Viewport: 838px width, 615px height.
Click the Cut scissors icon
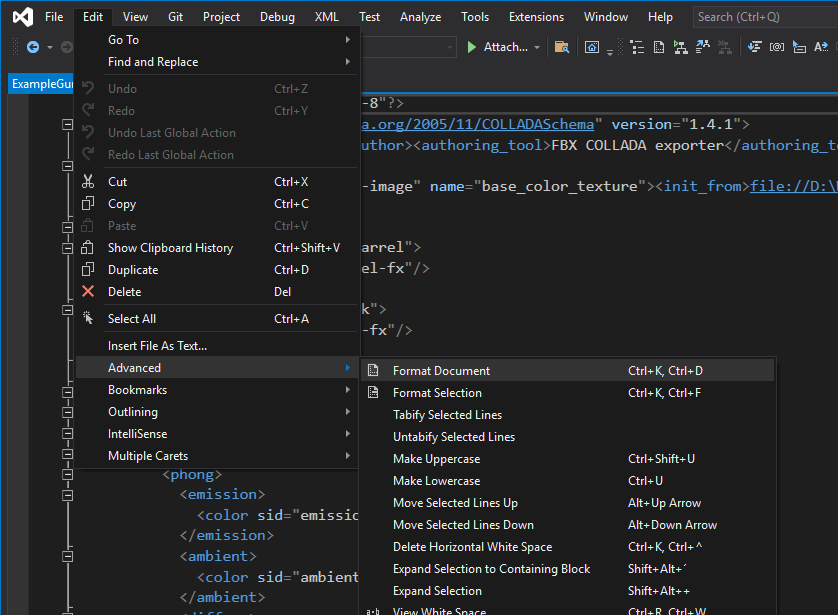[88, 182]
